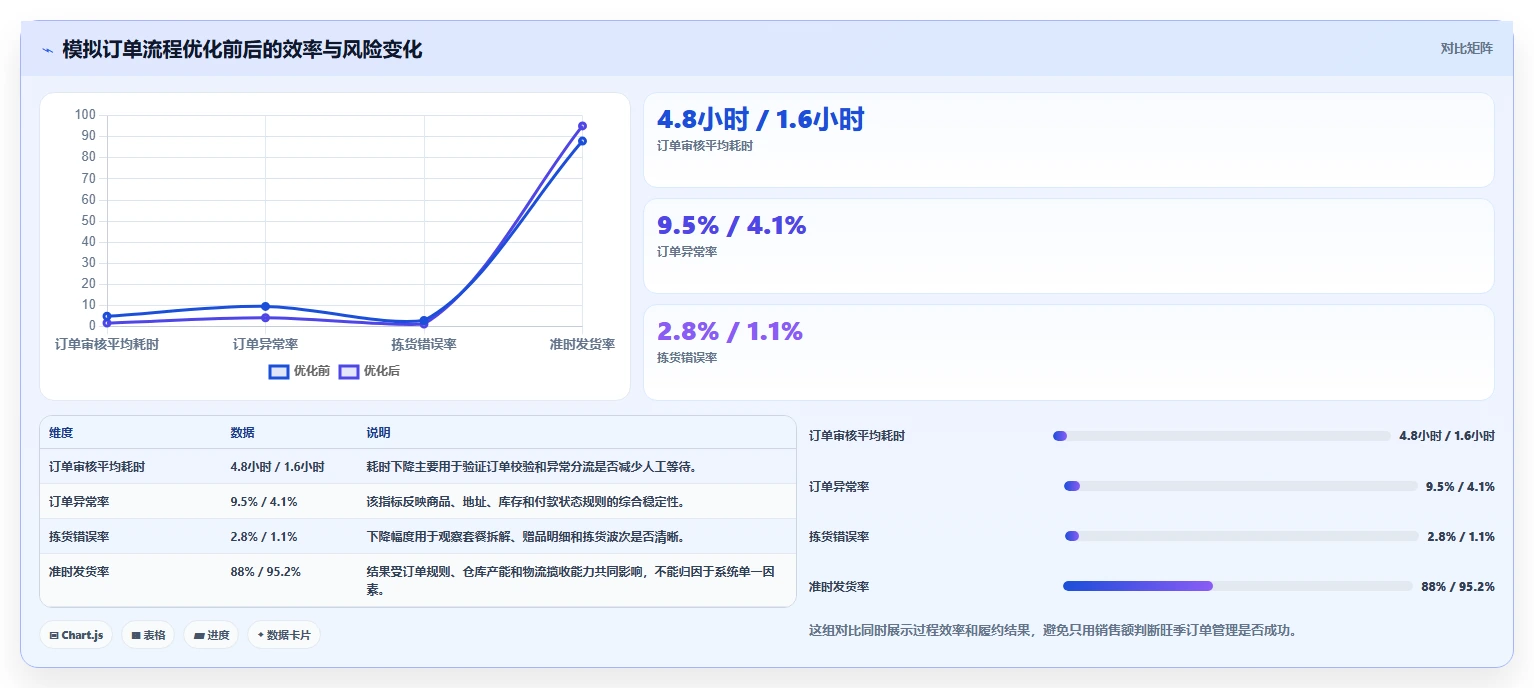This screenshot has width=1534, height=688.
Task: Select the 订单异常率 cell in the table
Action: (79, 502)
